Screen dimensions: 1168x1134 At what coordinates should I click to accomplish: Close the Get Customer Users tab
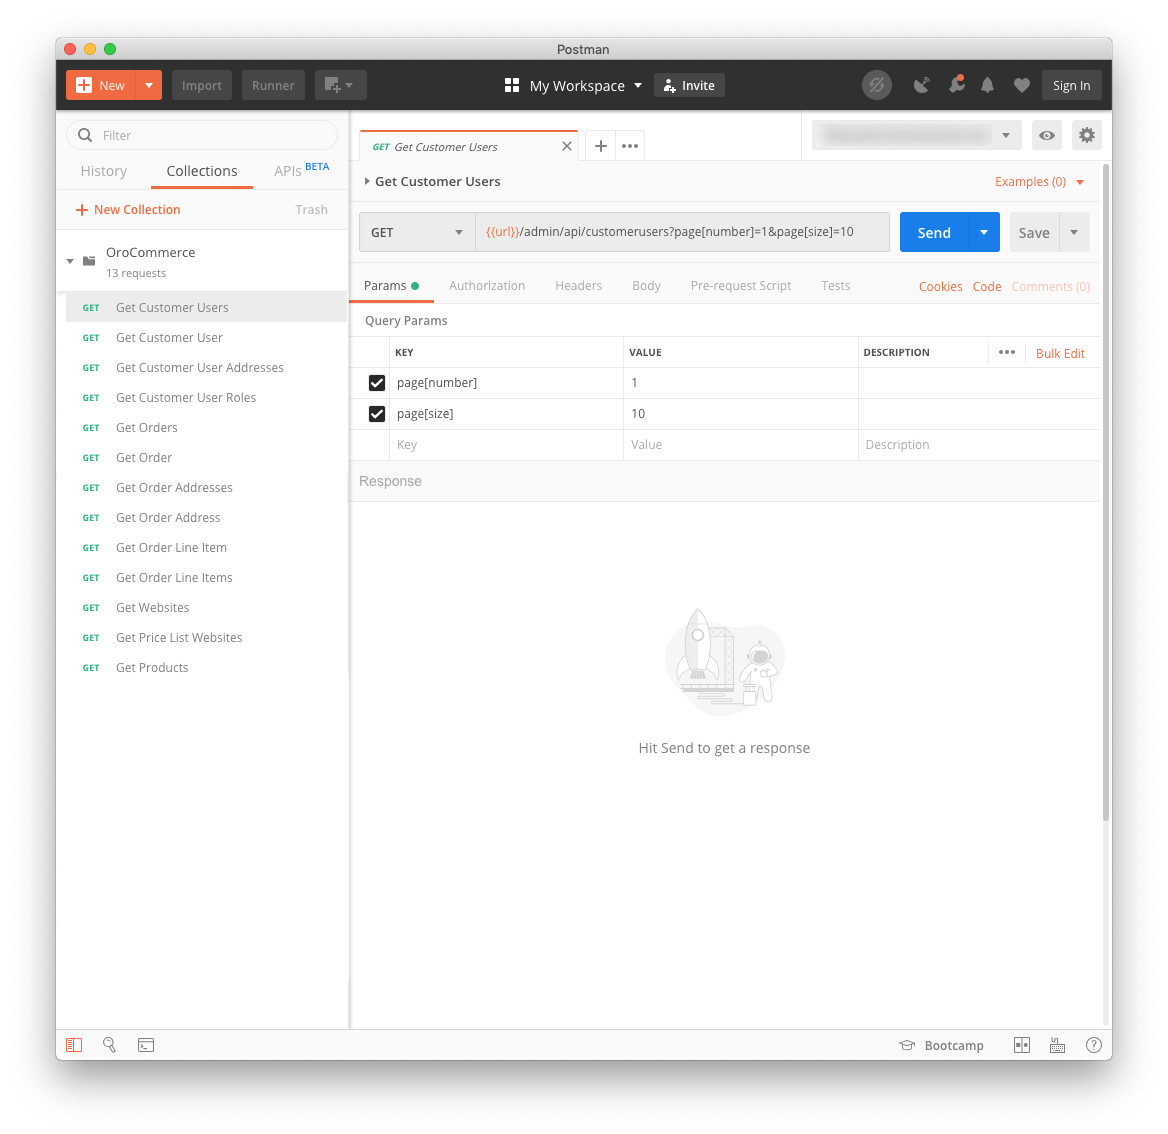point(567,146)
